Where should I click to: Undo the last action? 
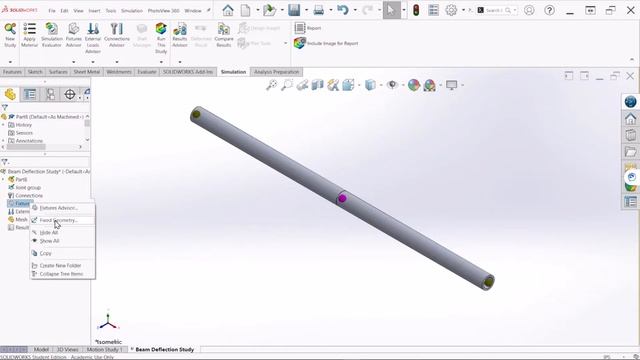coord(342,10)
